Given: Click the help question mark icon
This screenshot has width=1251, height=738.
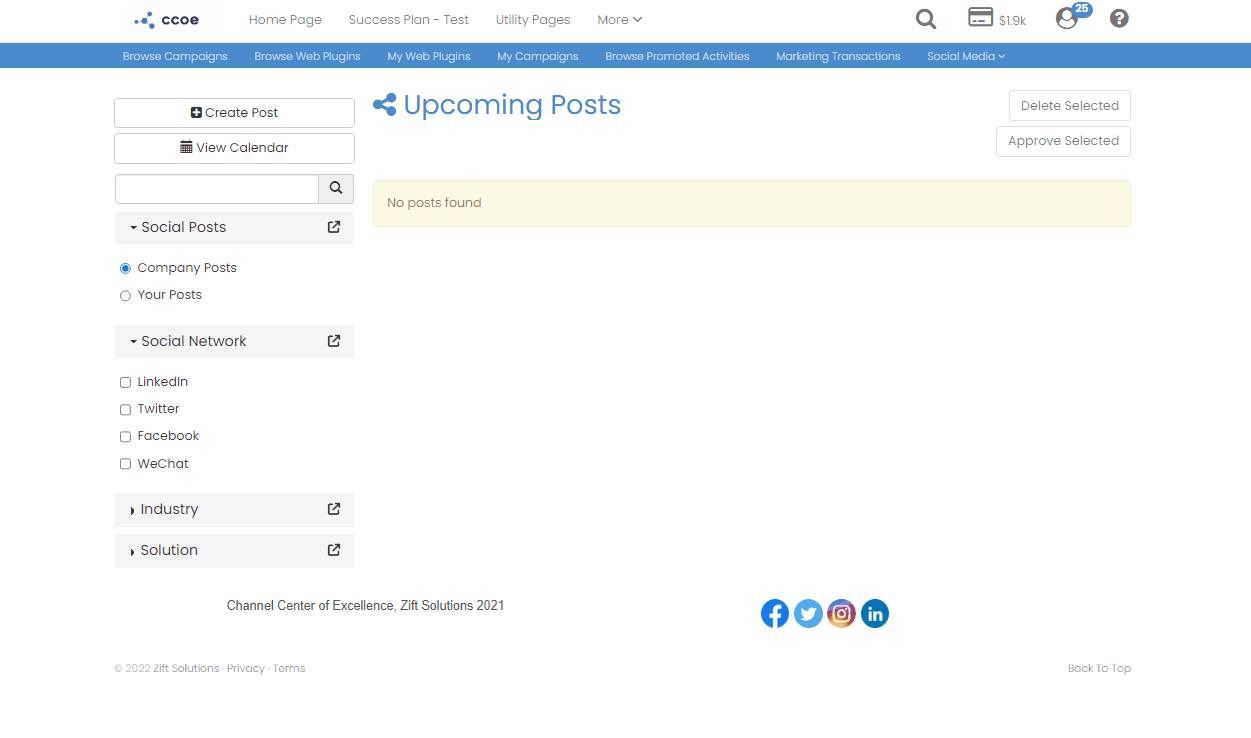Looking at the screenshot, I should (x=1118, y=18).
